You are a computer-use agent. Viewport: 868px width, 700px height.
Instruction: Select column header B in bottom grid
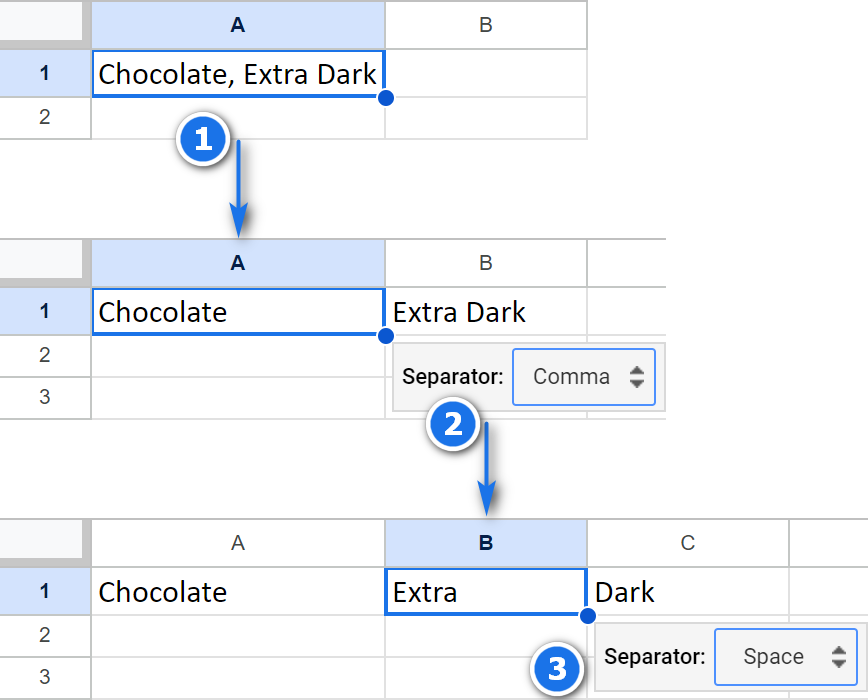[486, 543]
